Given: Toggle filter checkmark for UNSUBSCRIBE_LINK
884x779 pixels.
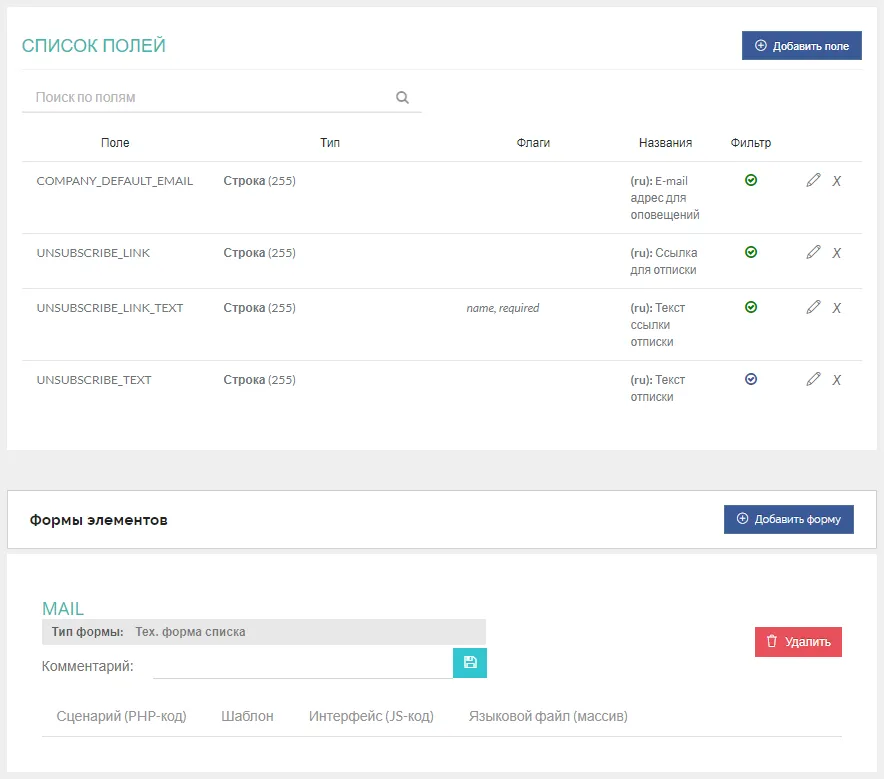Looking at the screenshot, I should [751, 252].
